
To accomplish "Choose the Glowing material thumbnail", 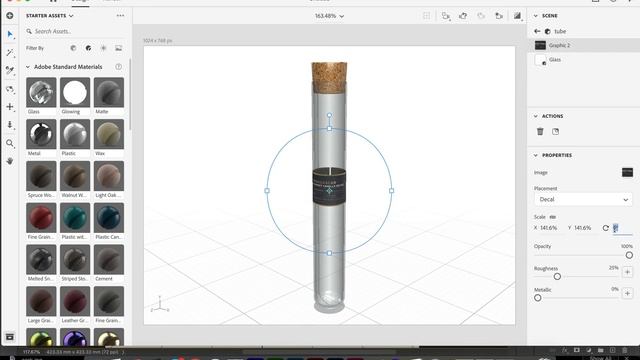I will (x=75, y=92).
